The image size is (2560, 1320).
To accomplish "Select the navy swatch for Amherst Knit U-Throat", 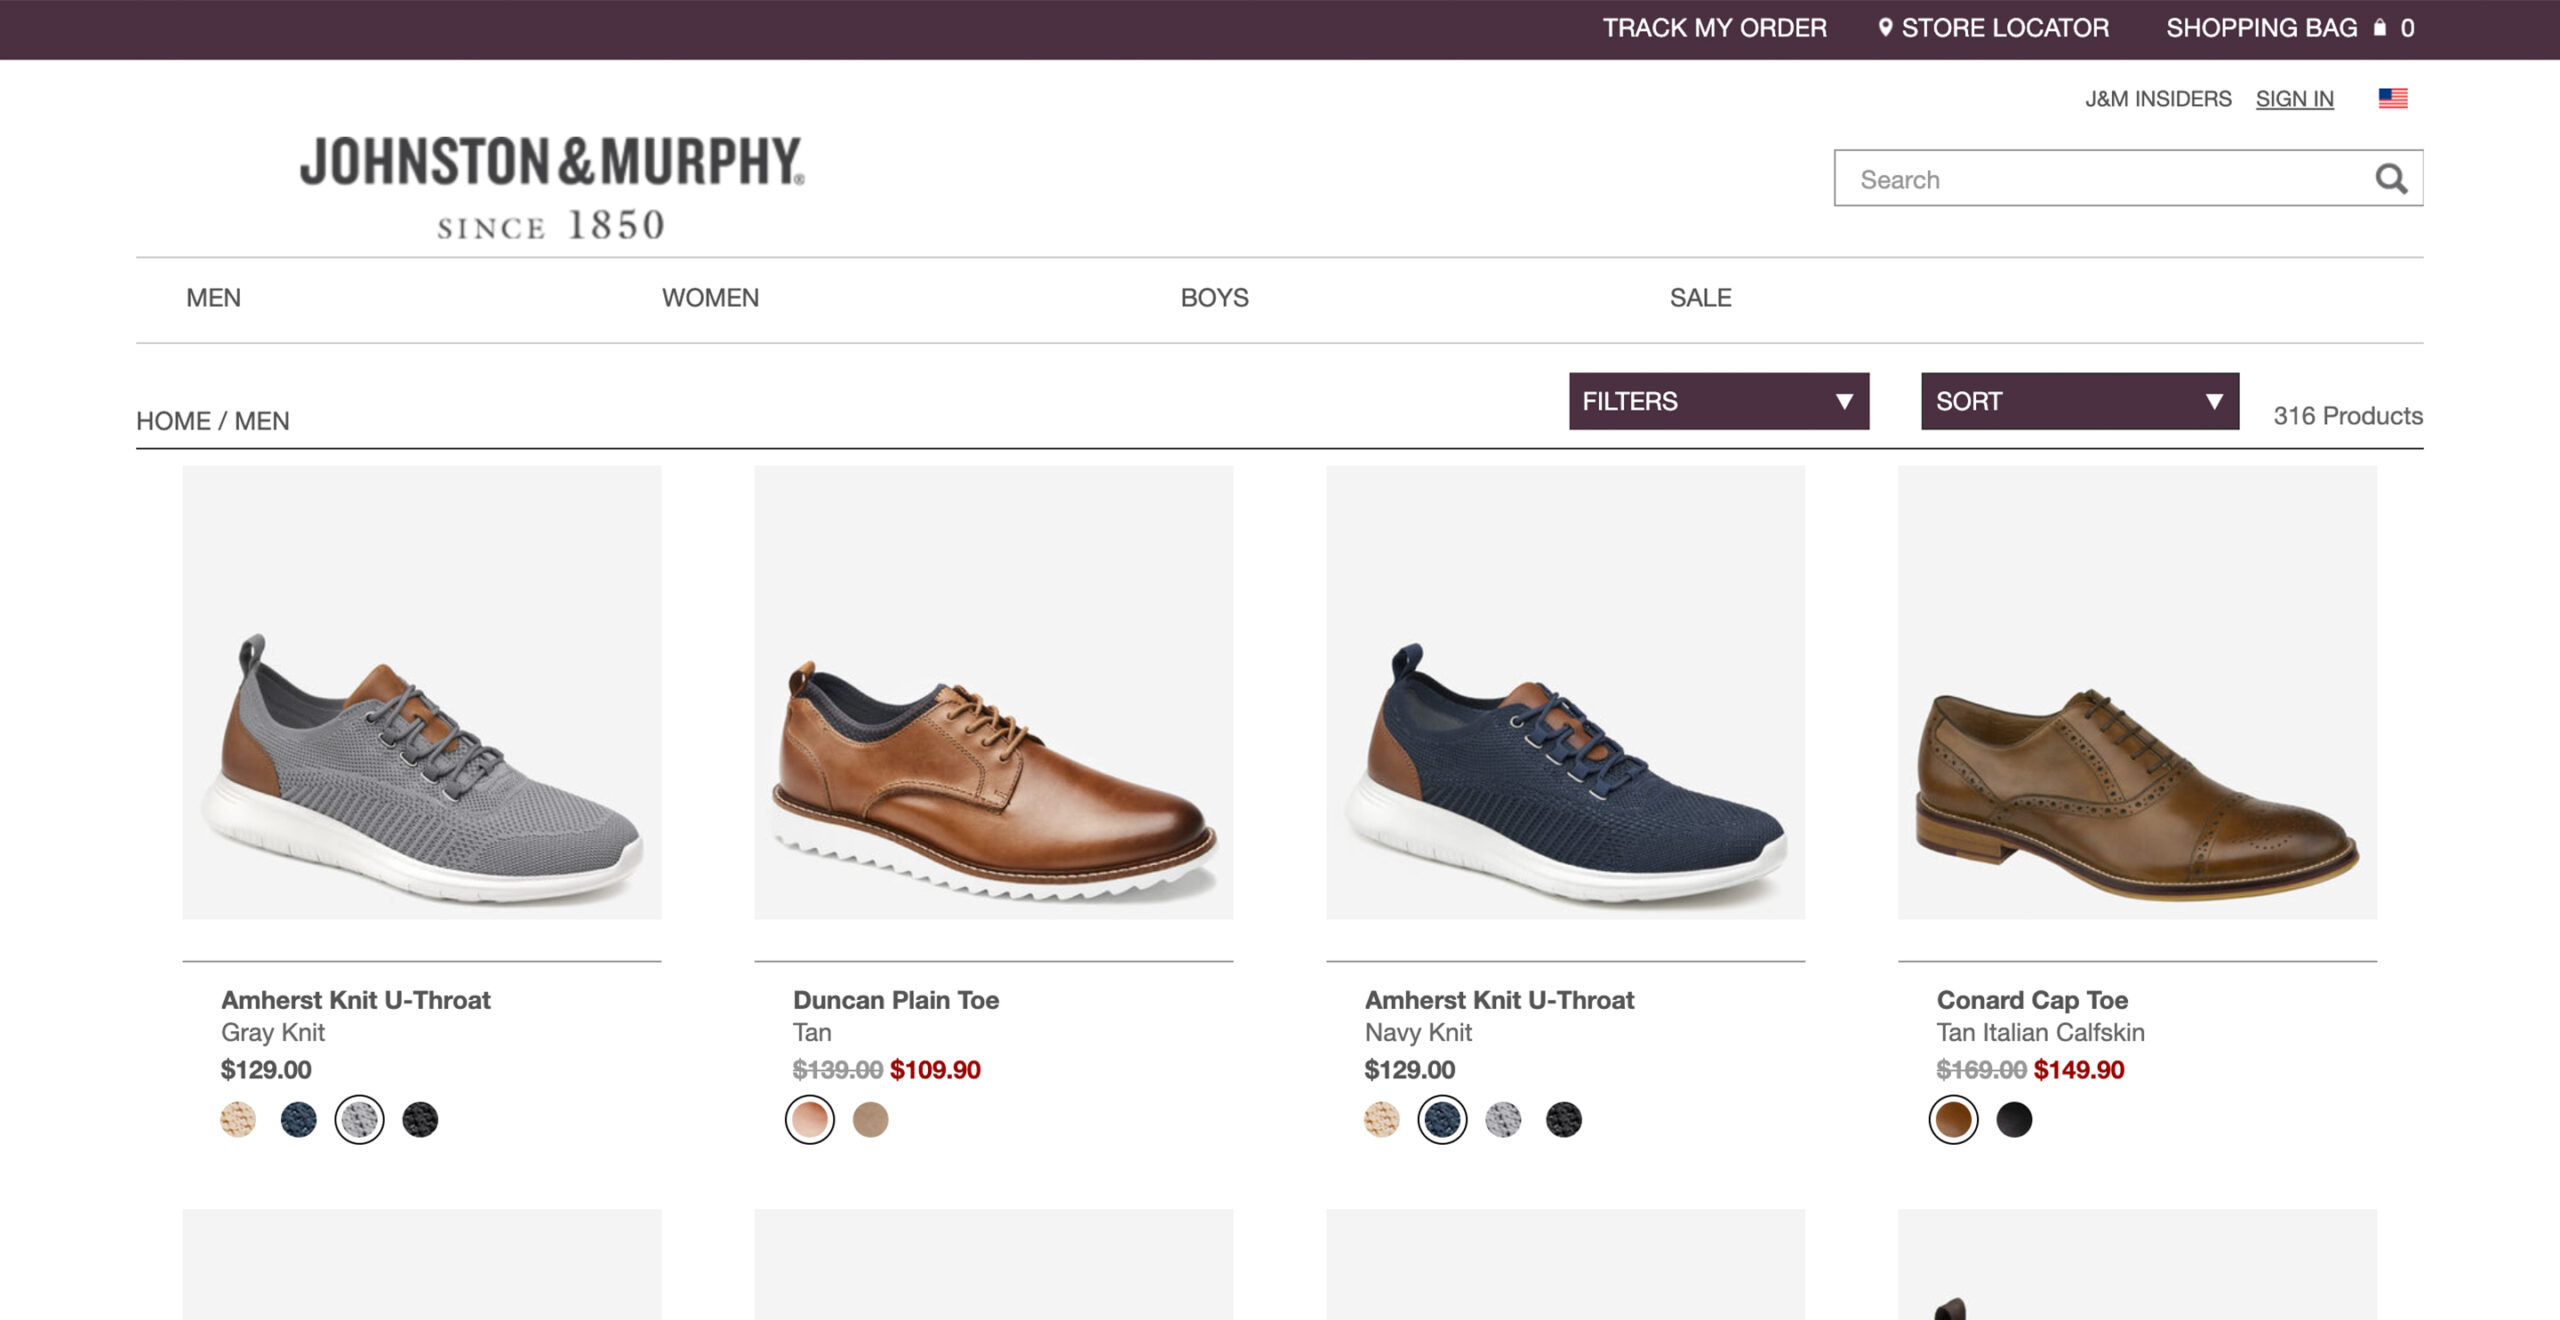I will point(298,1122).
